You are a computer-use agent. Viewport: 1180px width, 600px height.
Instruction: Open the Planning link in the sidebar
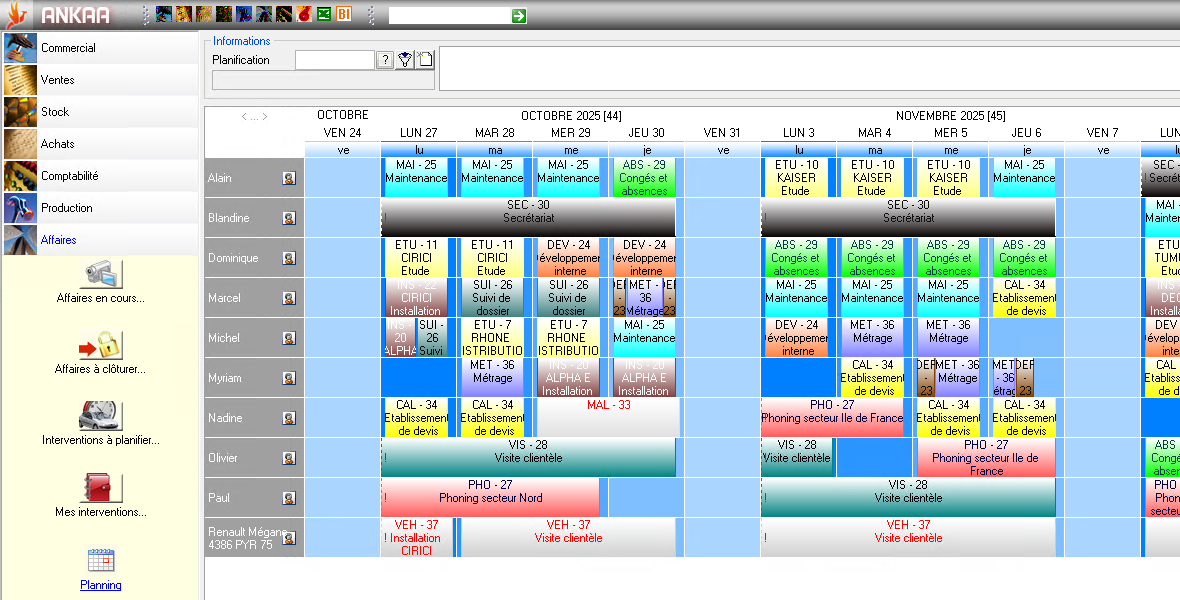[x=101, y=585]
